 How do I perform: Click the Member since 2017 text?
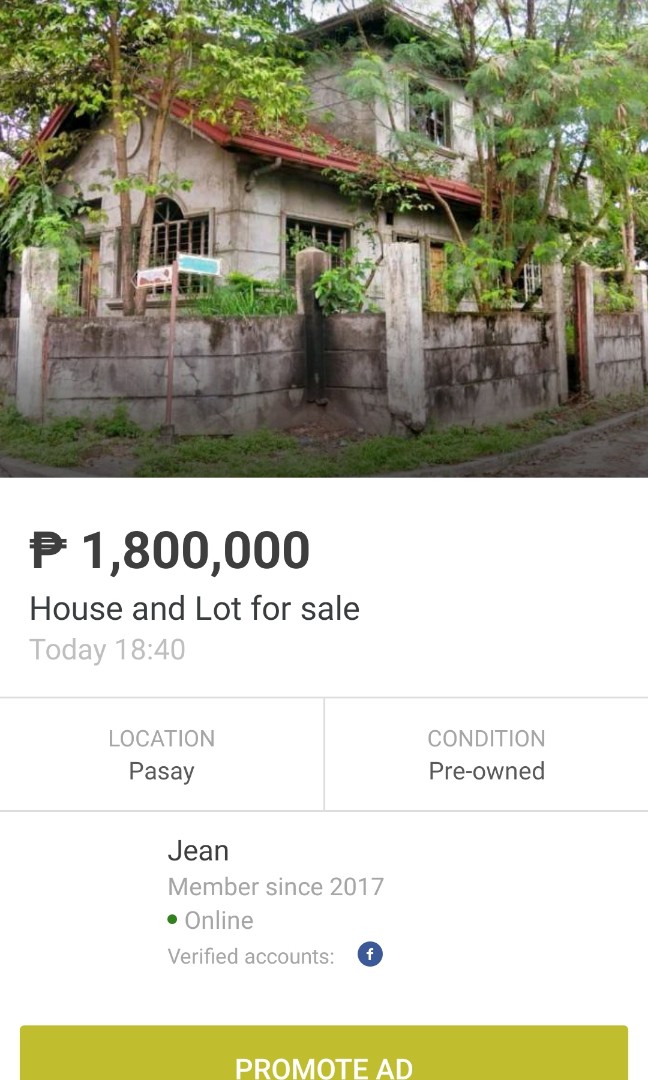[277, 887]
